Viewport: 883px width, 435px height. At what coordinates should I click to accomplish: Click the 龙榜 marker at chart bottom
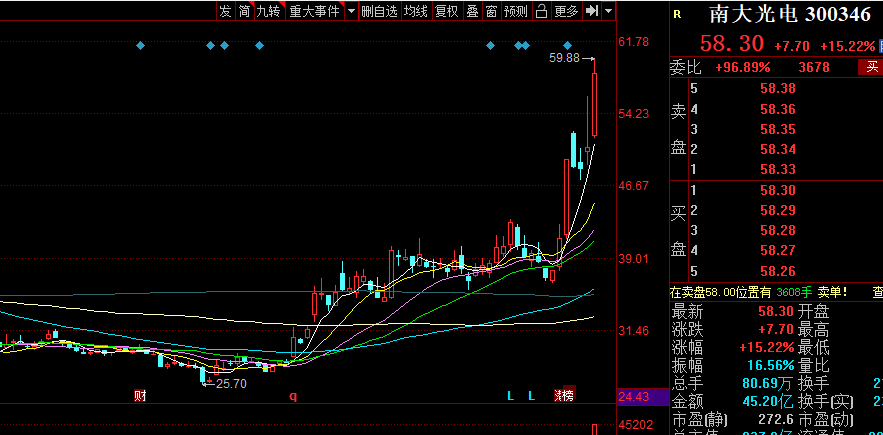click(x=564, y=396)
